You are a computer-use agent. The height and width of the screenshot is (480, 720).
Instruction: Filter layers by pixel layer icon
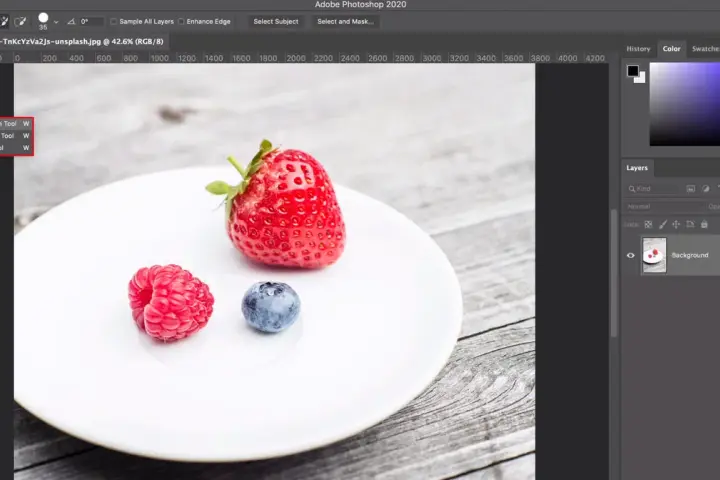click(691, 189)
